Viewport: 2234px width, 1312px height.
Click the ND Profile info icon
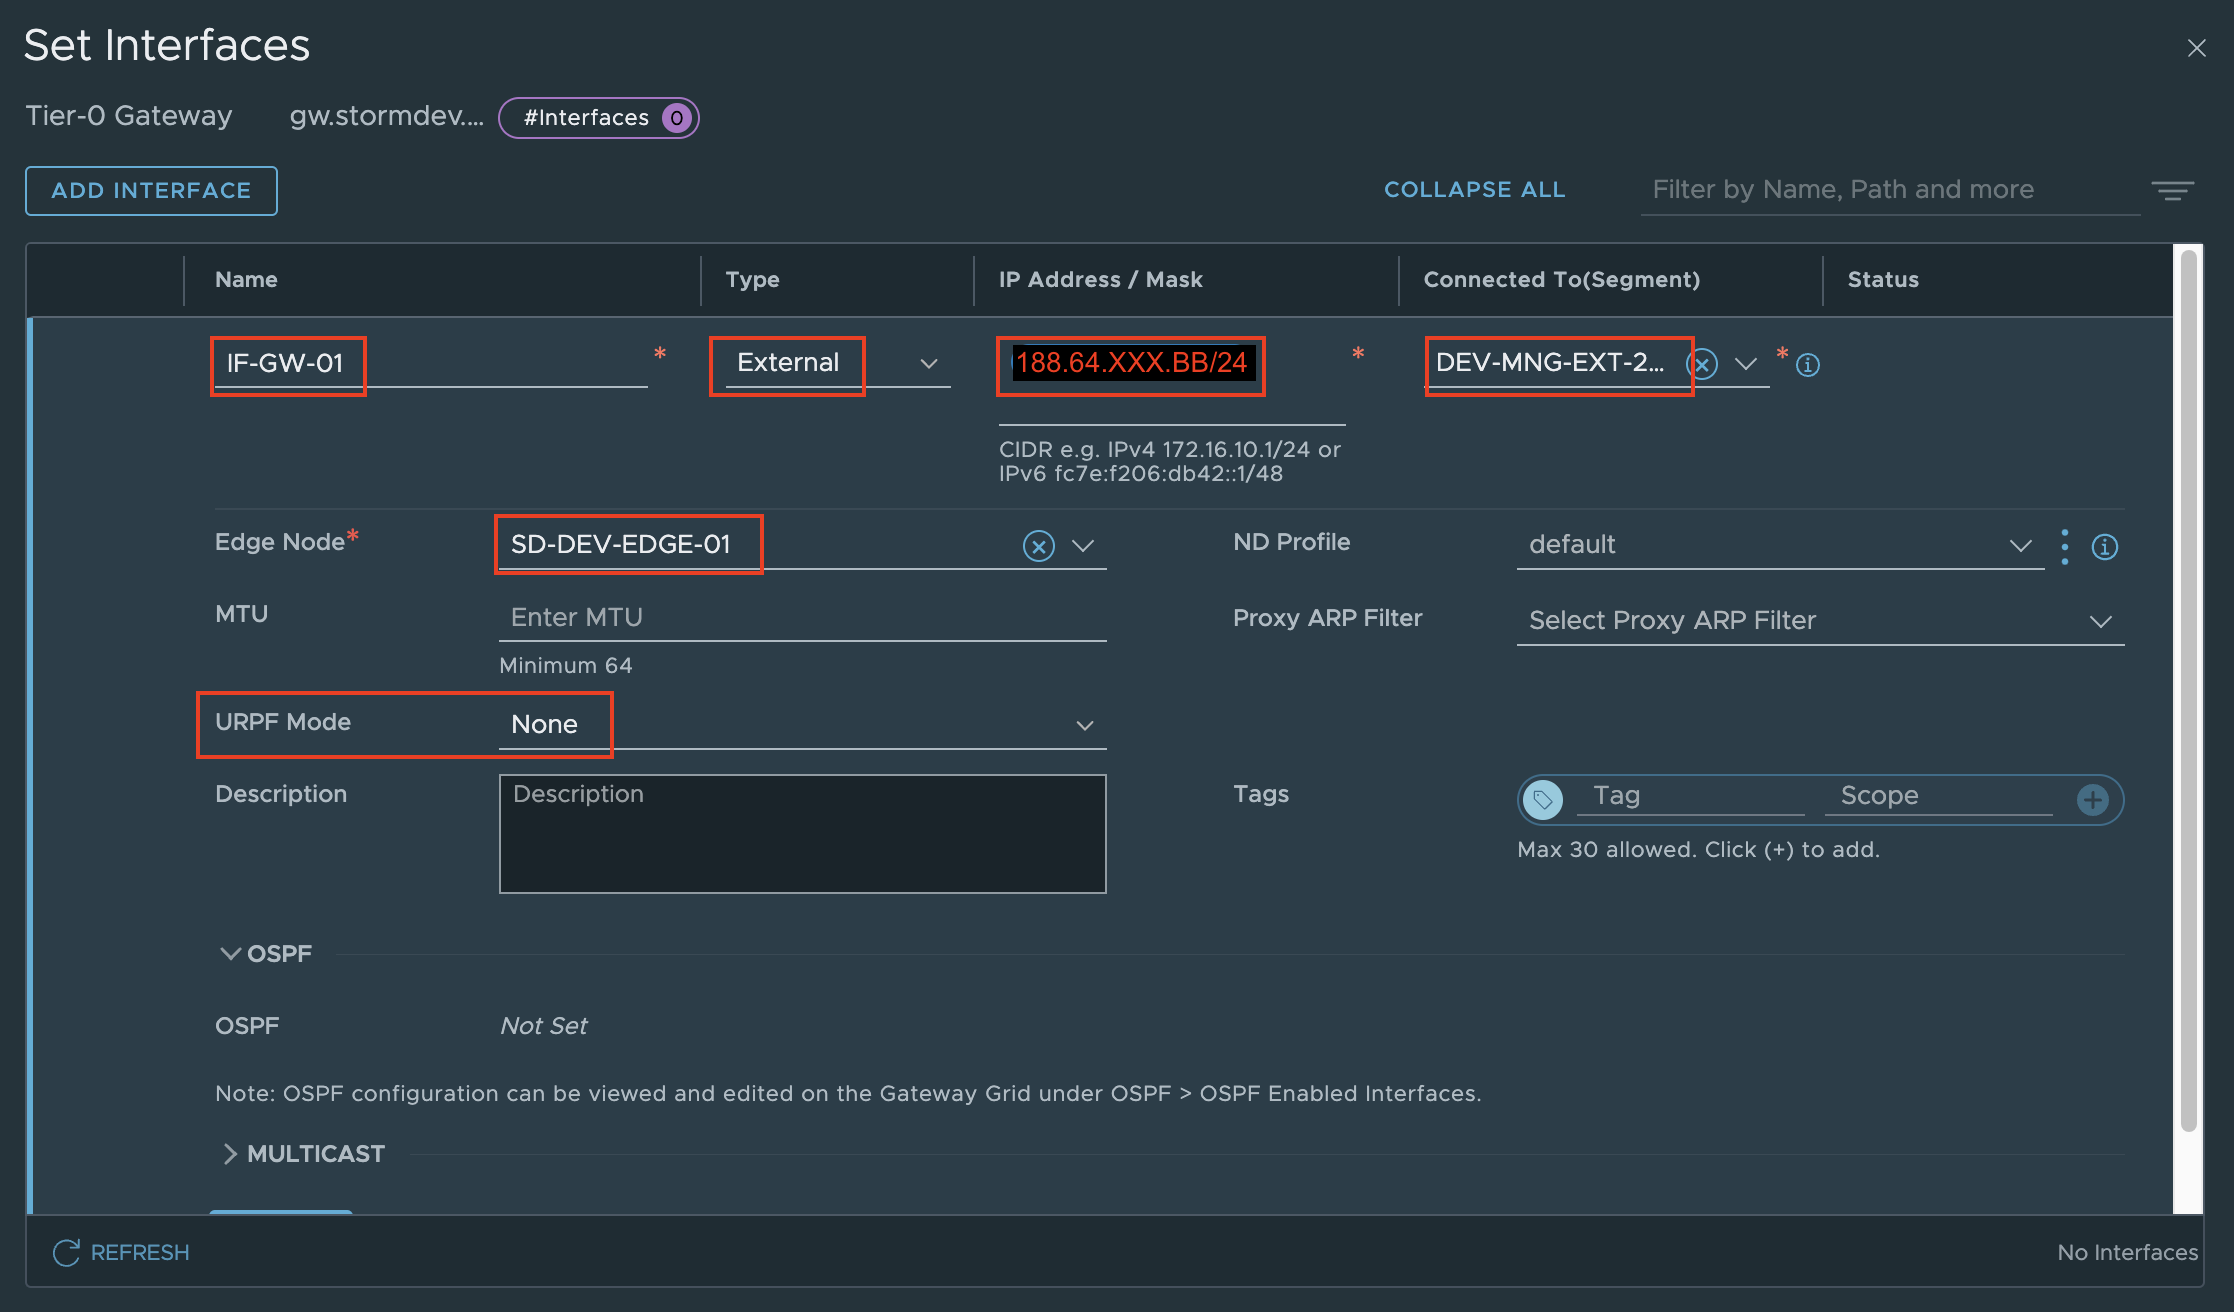coord(2105,547)
